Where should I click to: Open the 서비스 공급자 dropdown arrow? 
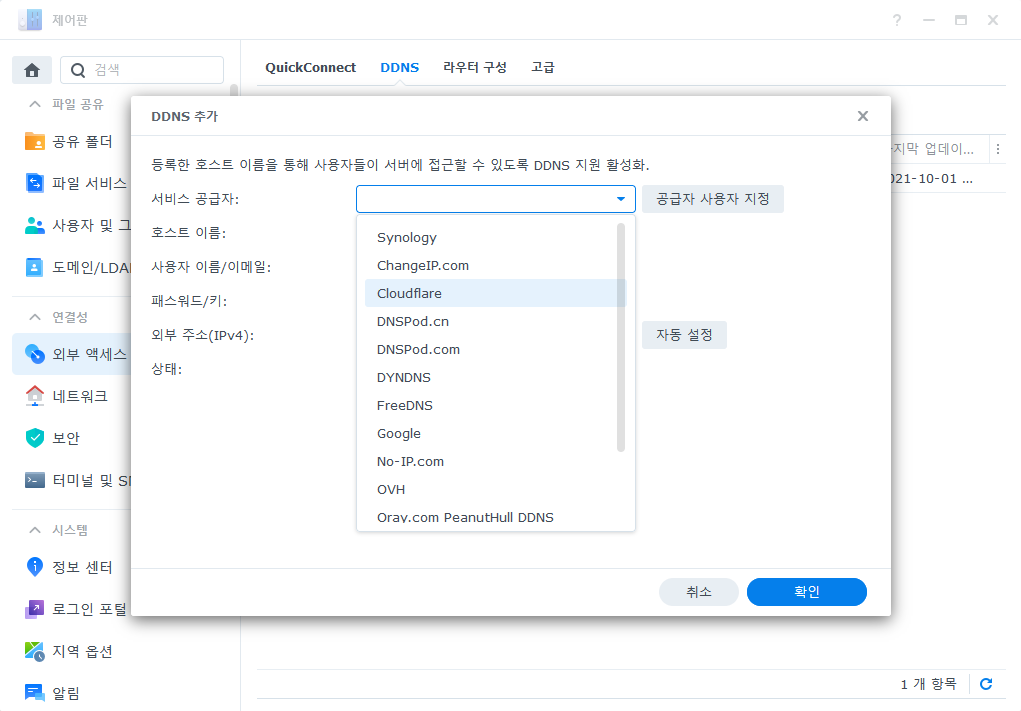[x=621, y=199]
